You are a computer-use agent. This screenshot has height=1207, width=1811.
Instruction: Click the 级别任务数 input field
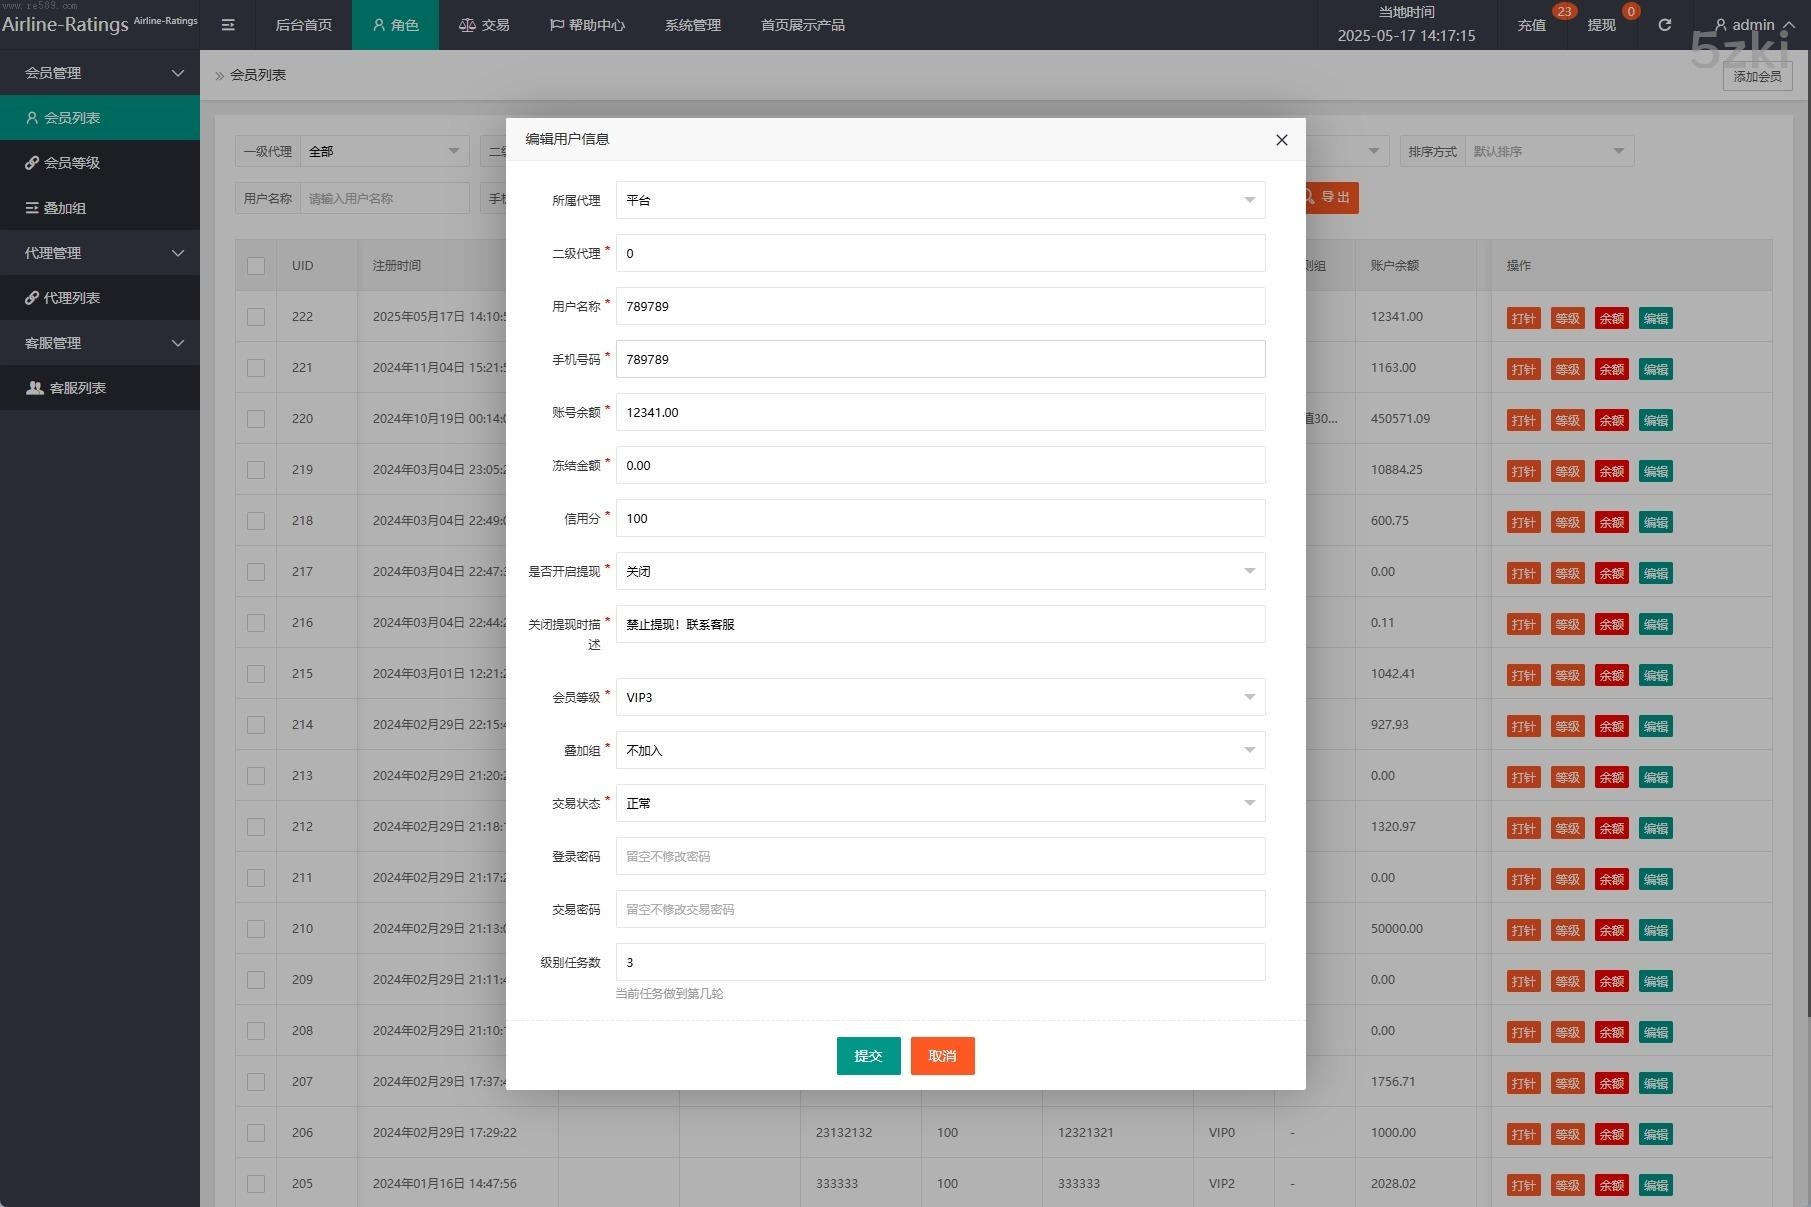(940, 962)
